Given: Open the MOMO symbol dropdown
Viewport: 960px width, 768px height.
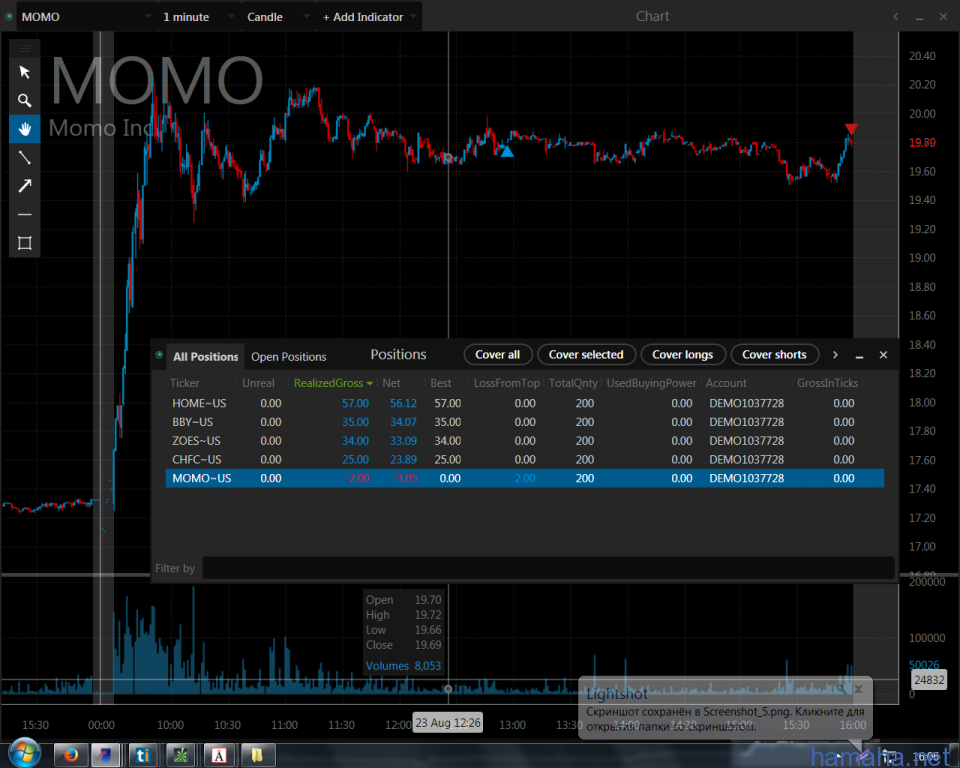Looking at the screenshot, I should [86, 17].
